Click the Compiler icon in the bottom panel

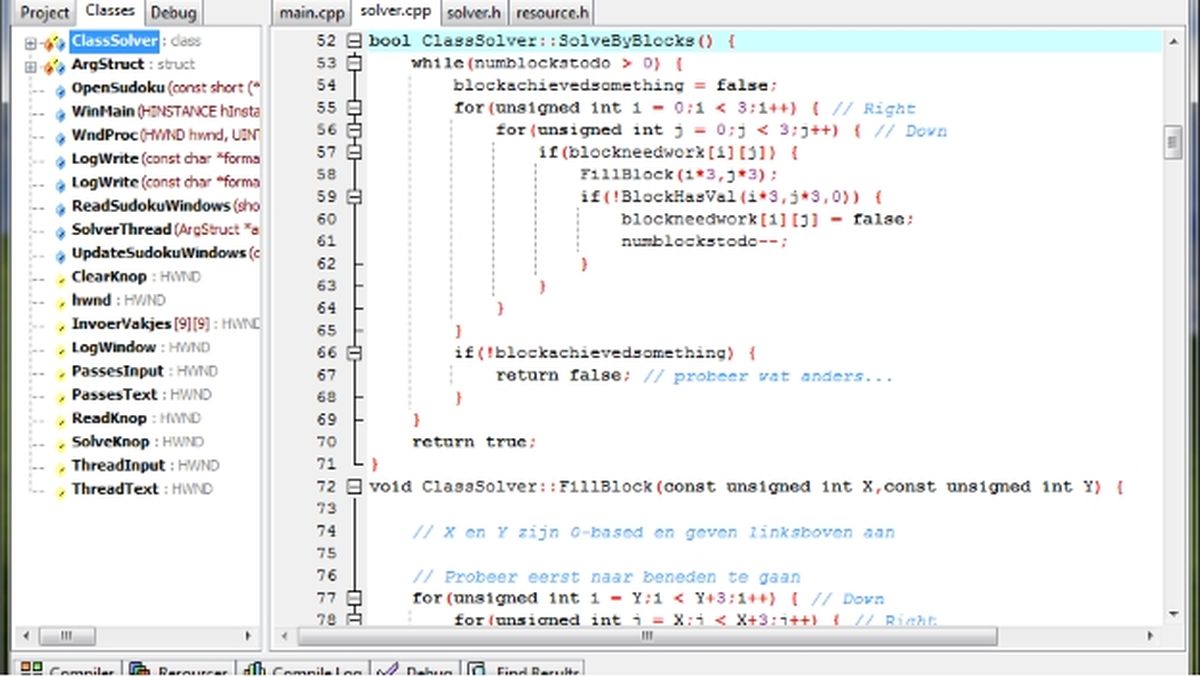[x=32, y=670]
